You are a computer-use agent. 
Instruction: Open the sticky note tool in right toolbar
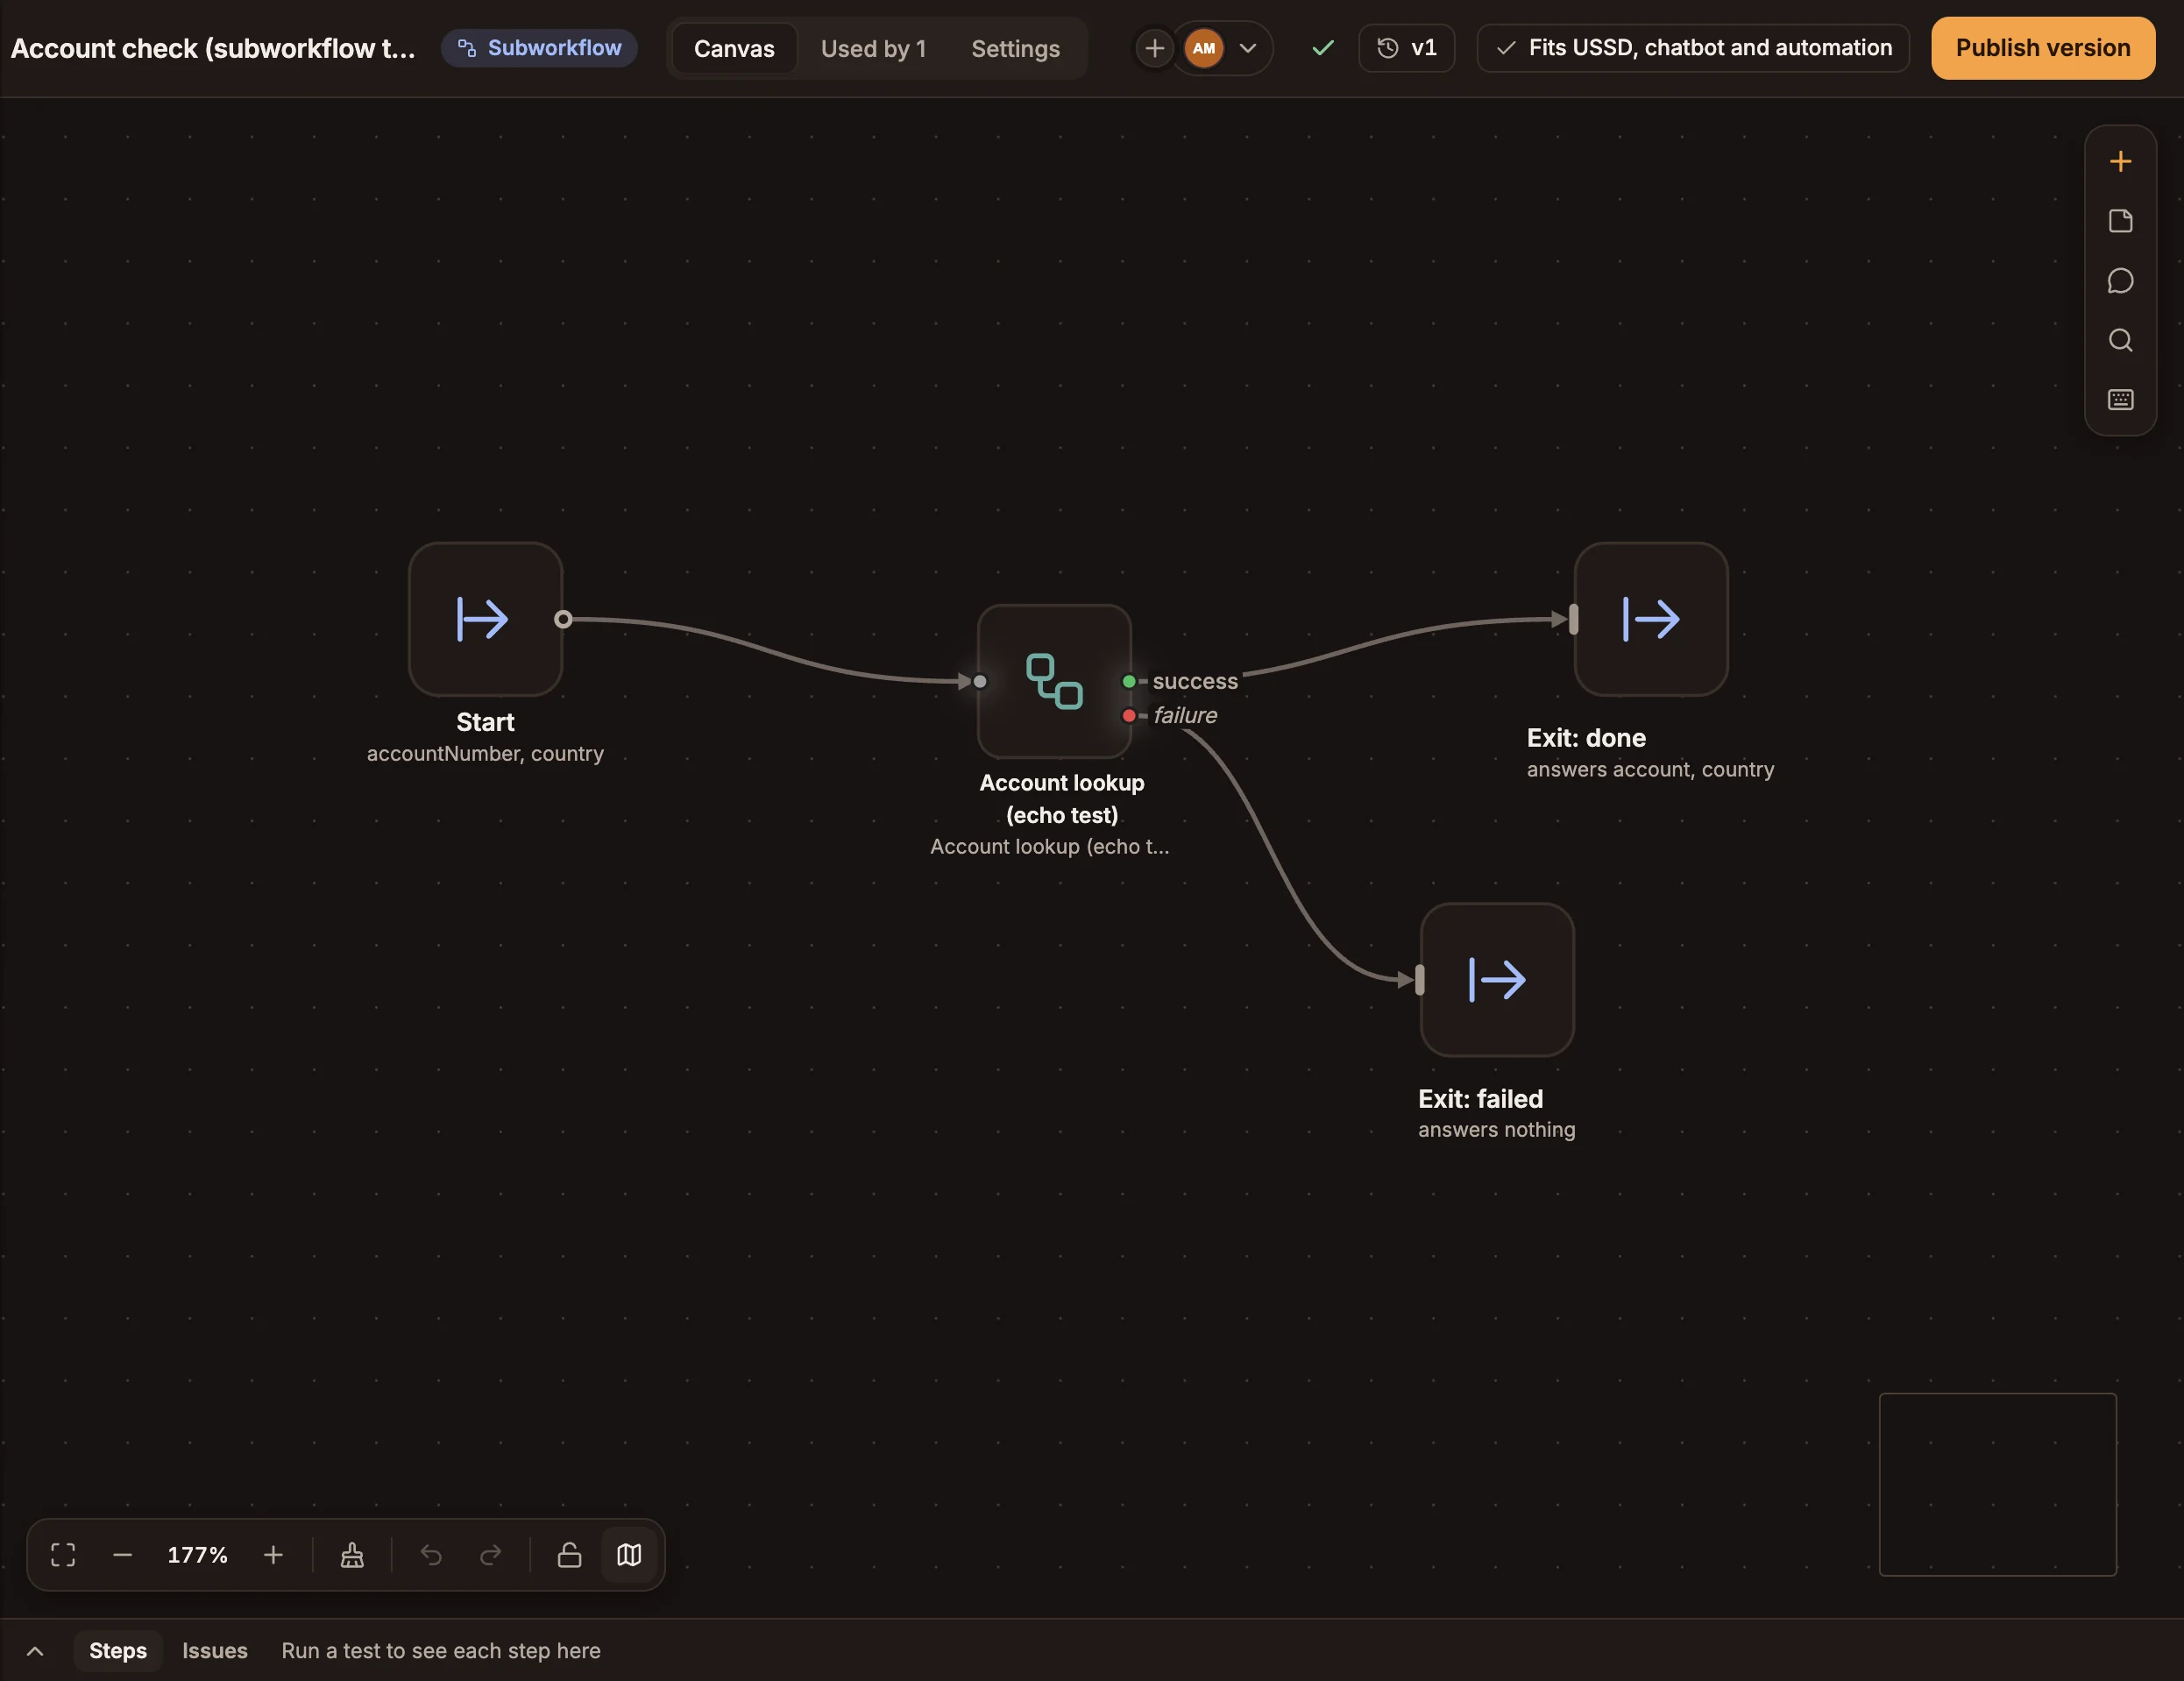2120,221
